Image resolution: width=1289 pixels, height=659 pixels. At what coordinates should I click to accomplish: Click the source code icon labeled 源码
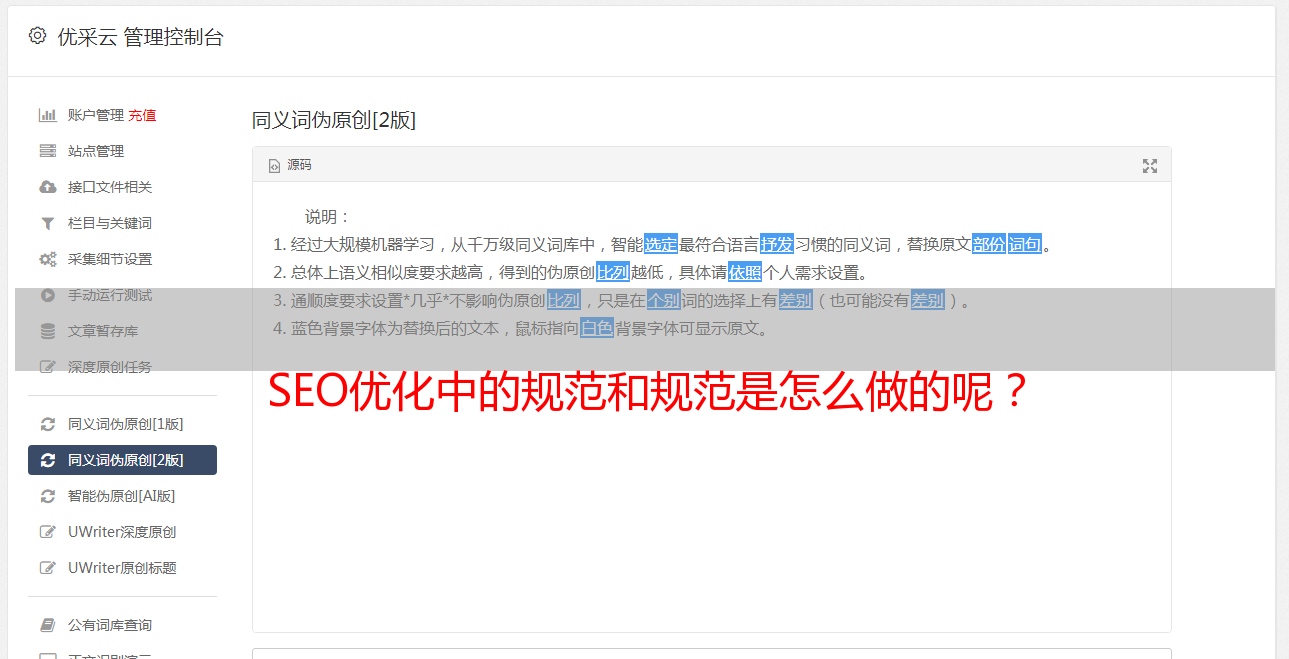pyautogui.click(x=290, y=165)
